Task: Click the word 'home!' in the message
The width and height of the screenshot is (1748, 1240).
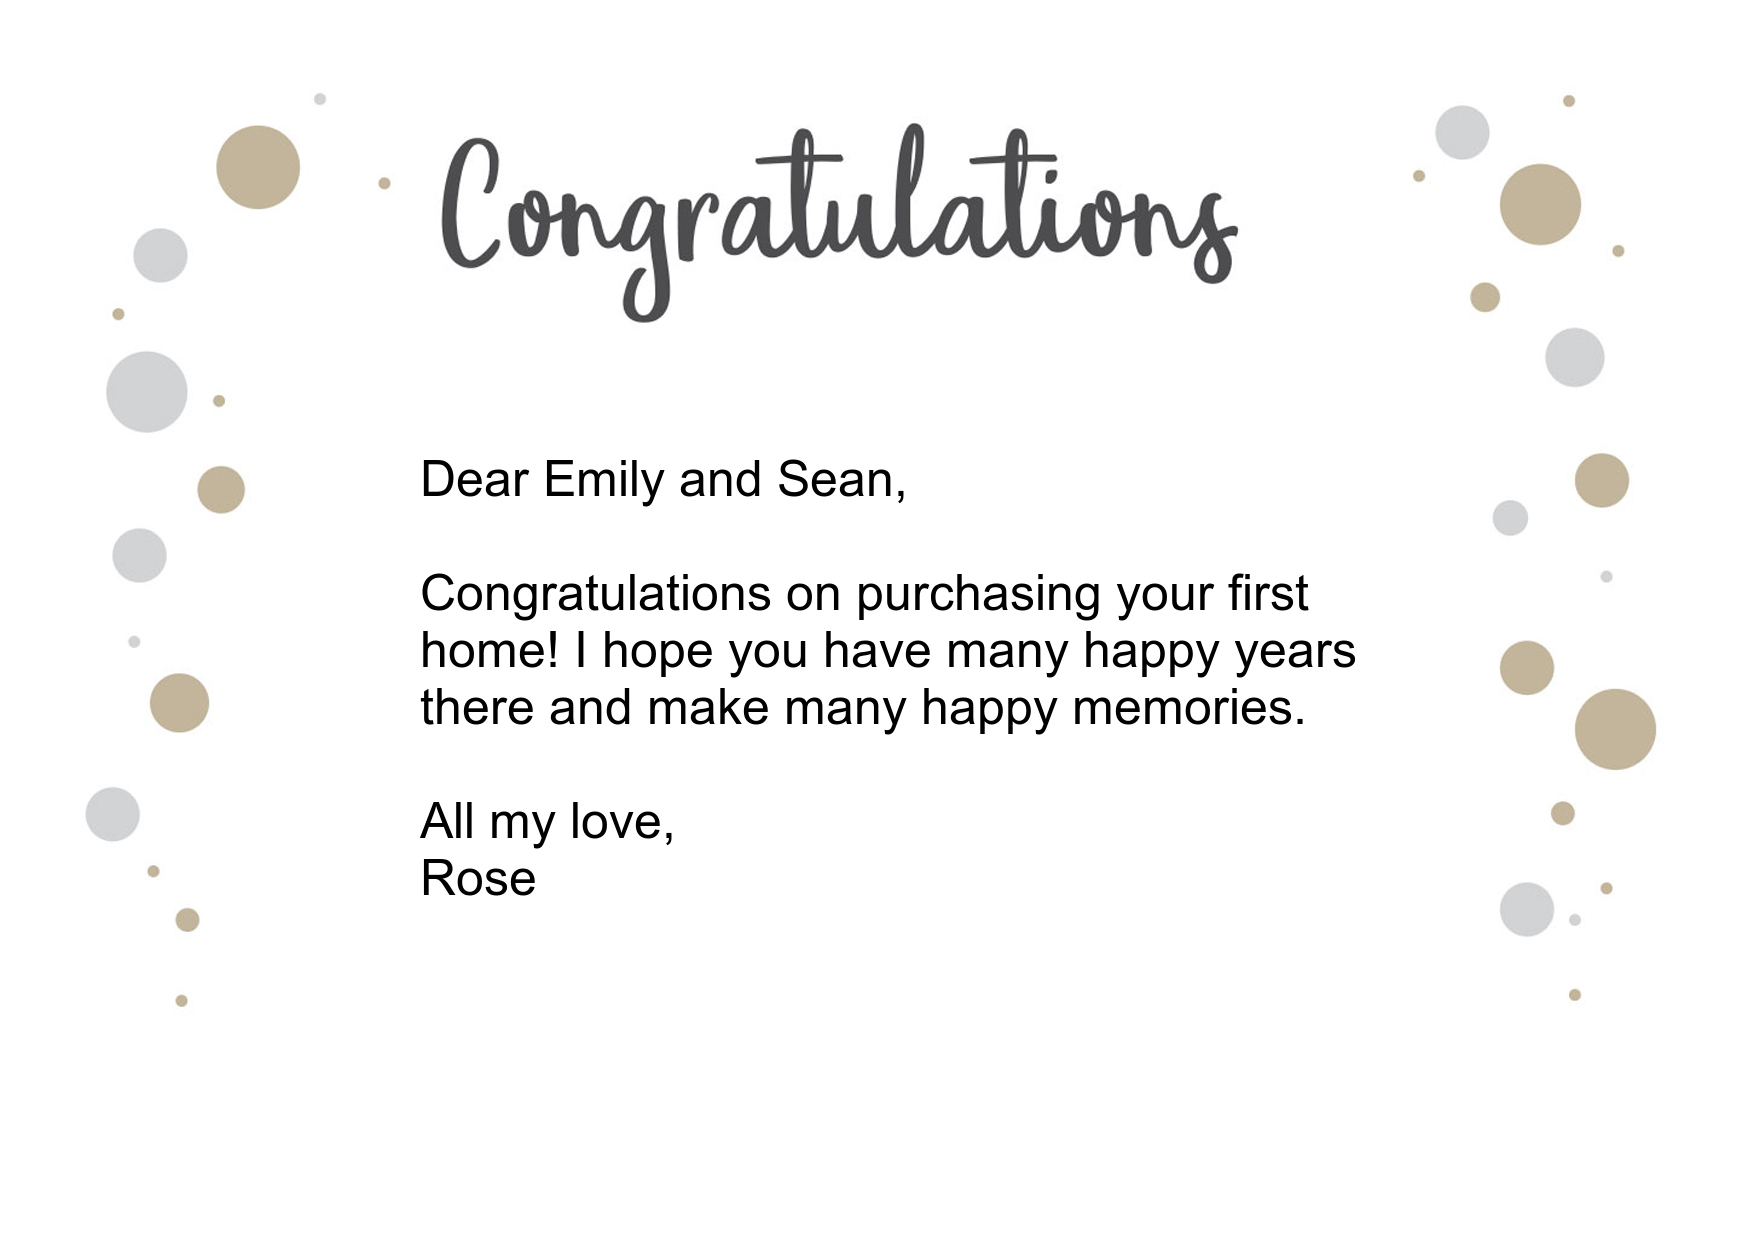Action: coord(490,651)
